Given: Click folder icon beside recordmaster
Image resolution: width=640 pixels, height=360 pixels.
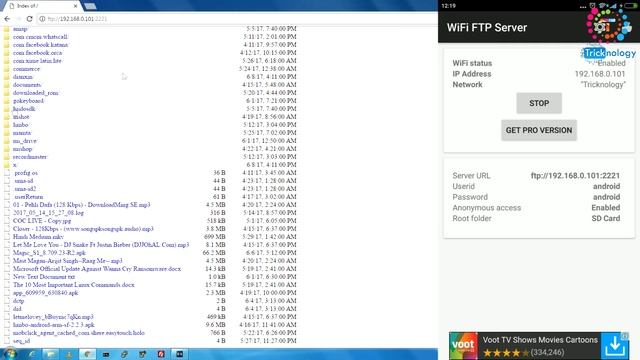Looking at the screenshot, I should [7, 157].
